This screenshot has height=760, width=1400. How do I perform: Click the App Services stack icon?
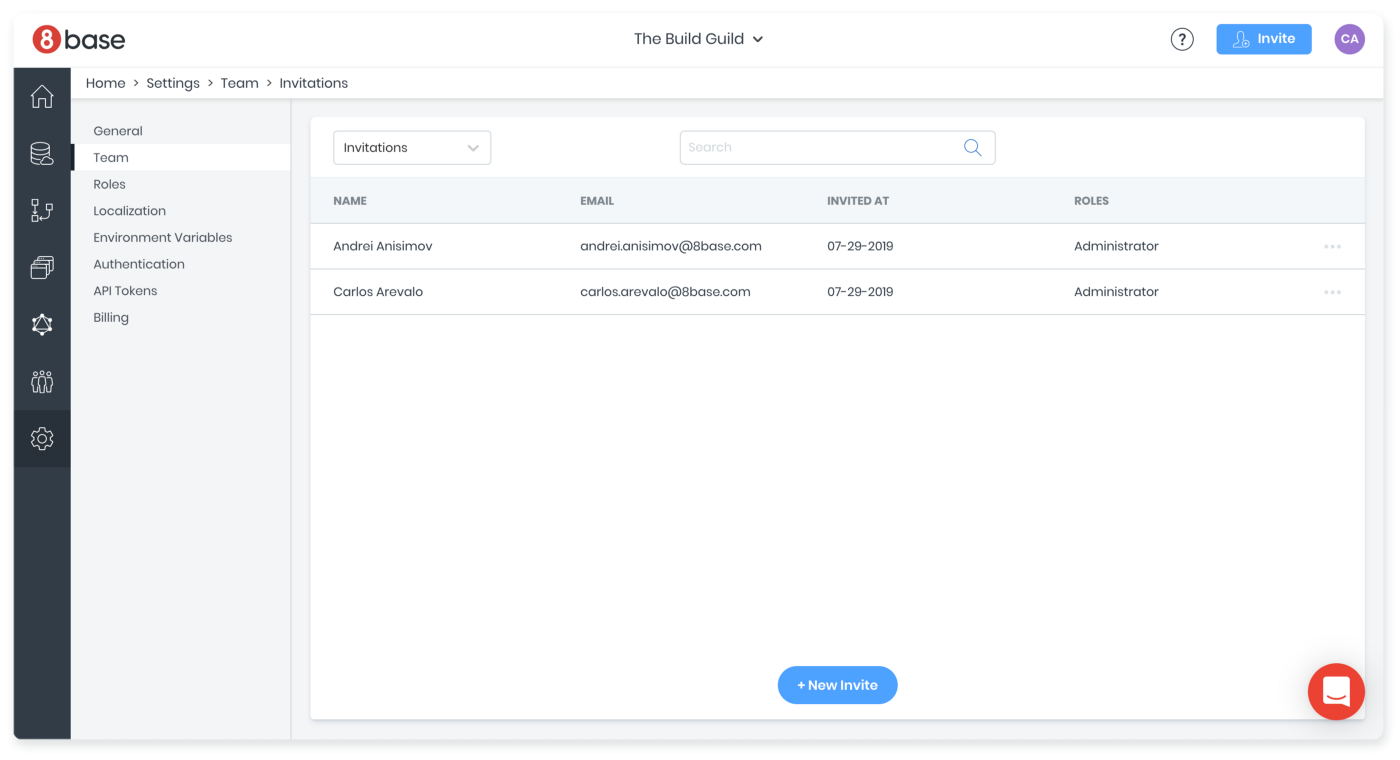click(41, 267)
